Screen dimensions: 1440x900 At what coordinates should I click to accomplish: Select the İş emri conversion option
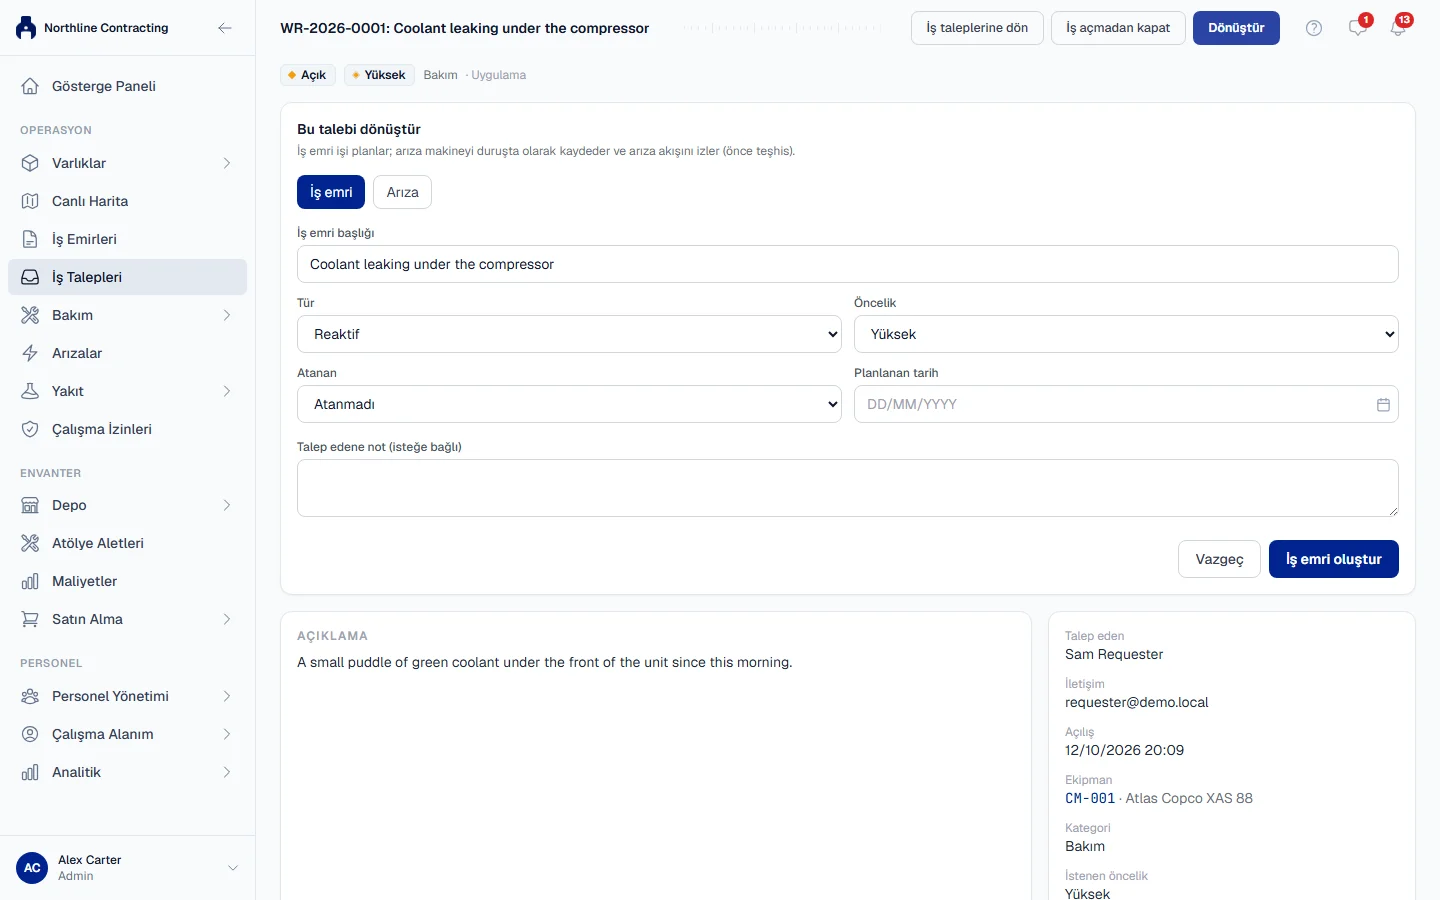click(x=331, y=192)
